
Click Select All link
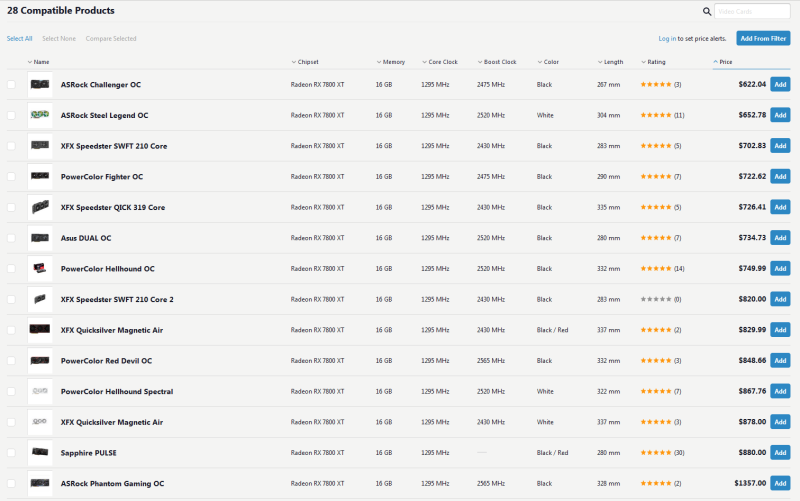coord(19,38)
